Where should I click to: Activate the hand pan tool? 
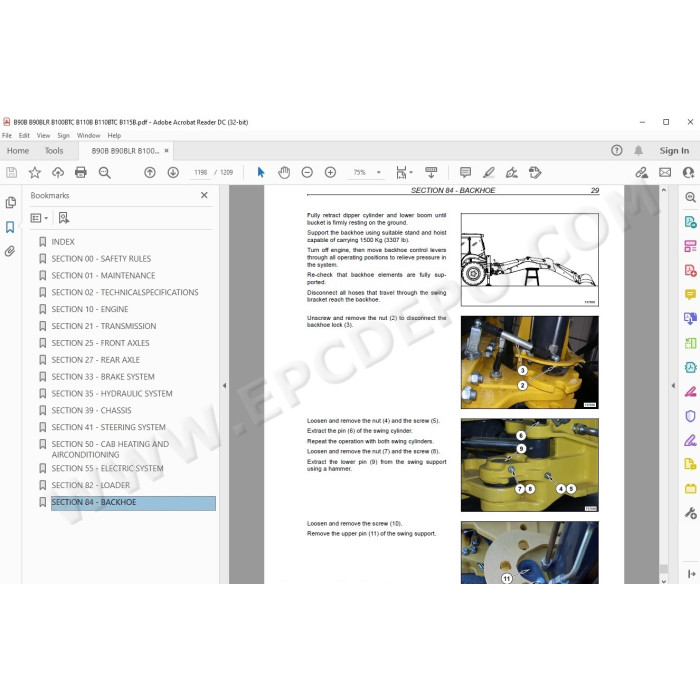click(x=284, y=172)
